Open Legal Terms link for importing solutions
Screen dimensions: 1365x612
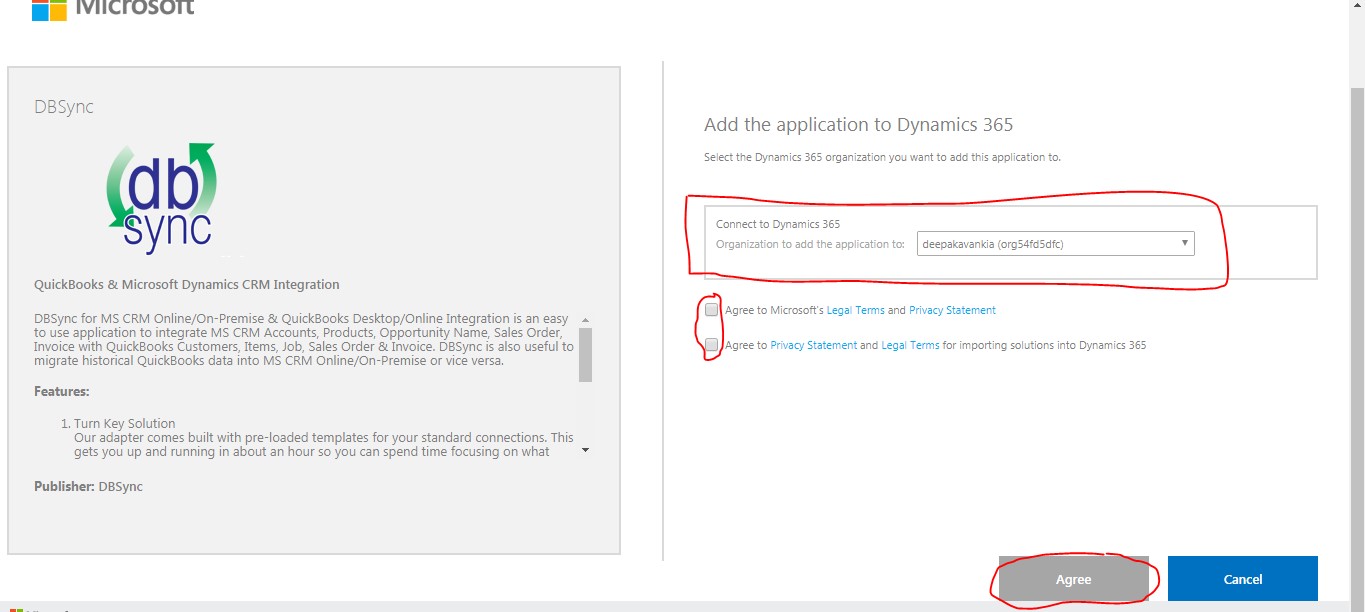pos(910,345)
